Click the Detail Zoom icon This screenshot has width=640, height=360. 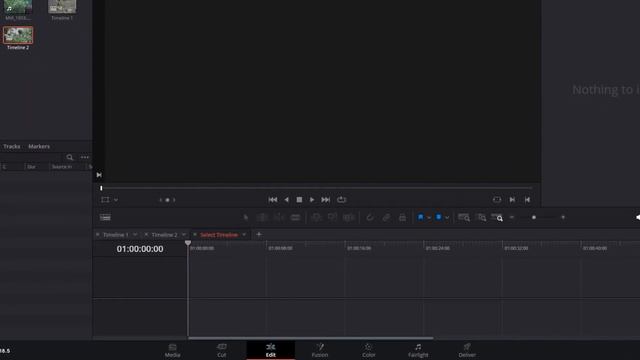point(482,218)
